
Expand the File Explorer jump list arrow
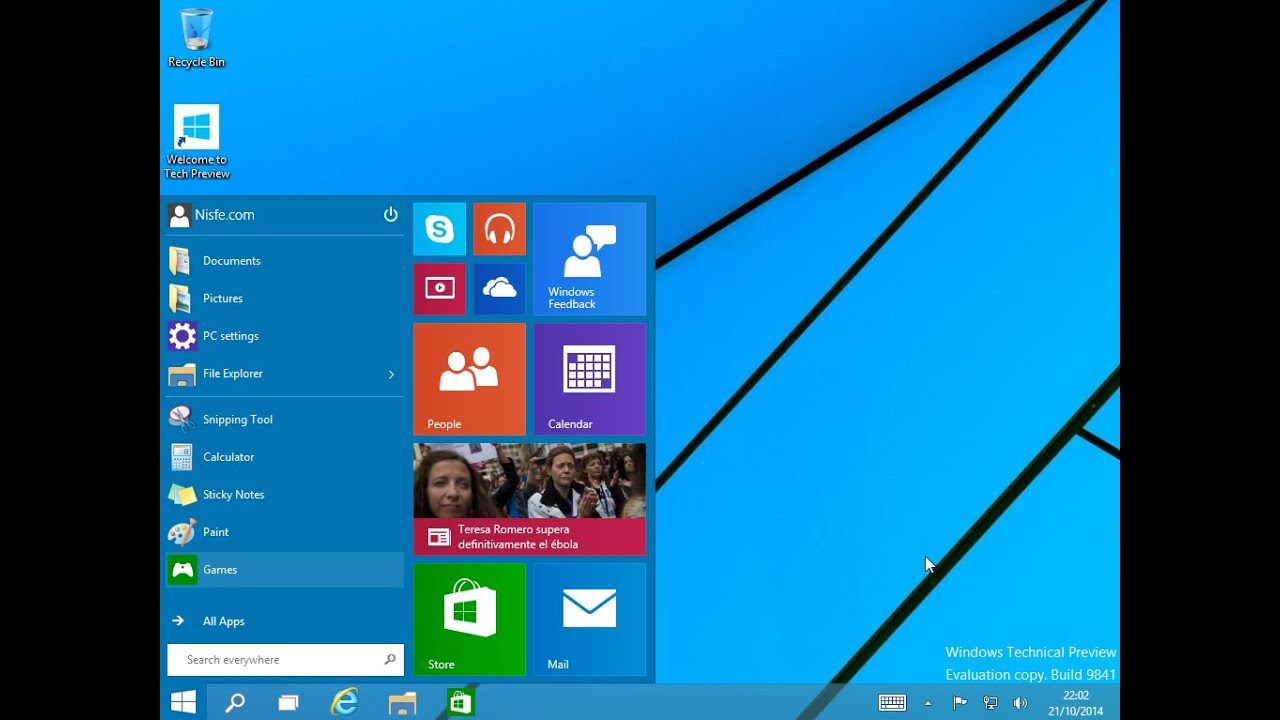tap(391, 374)
